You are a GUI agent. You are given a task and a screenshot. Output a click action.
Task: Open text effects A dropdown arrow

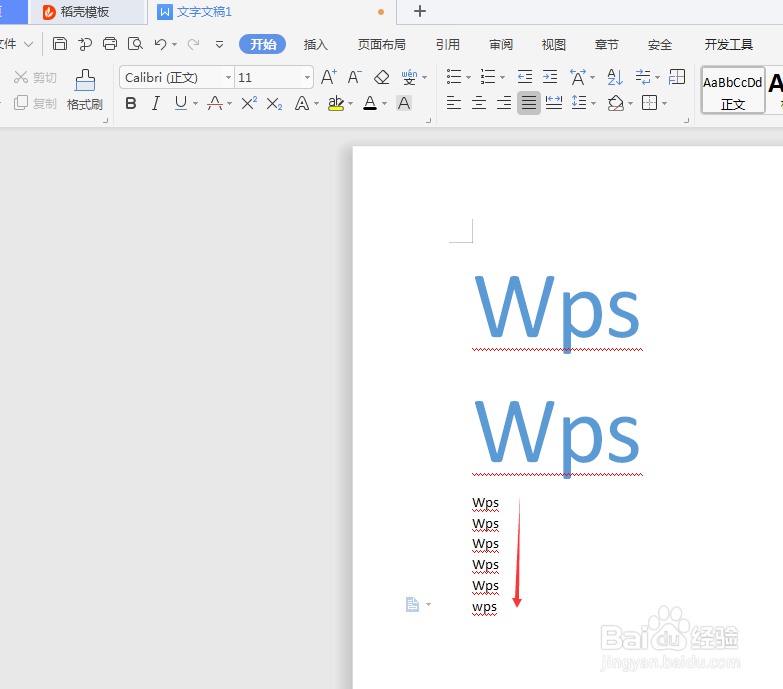click(316, 104)
